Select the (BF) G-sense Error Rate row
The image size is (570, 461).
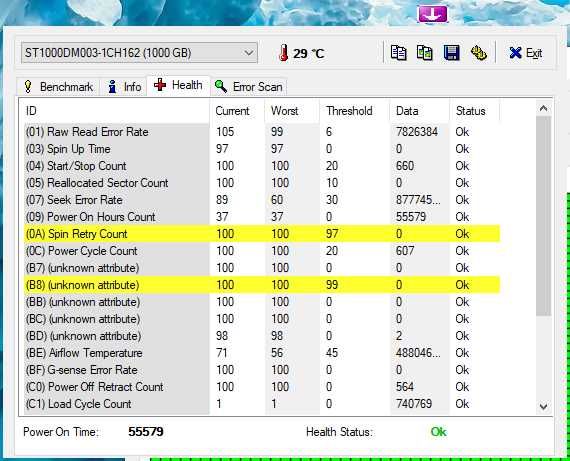click(262, 370)
